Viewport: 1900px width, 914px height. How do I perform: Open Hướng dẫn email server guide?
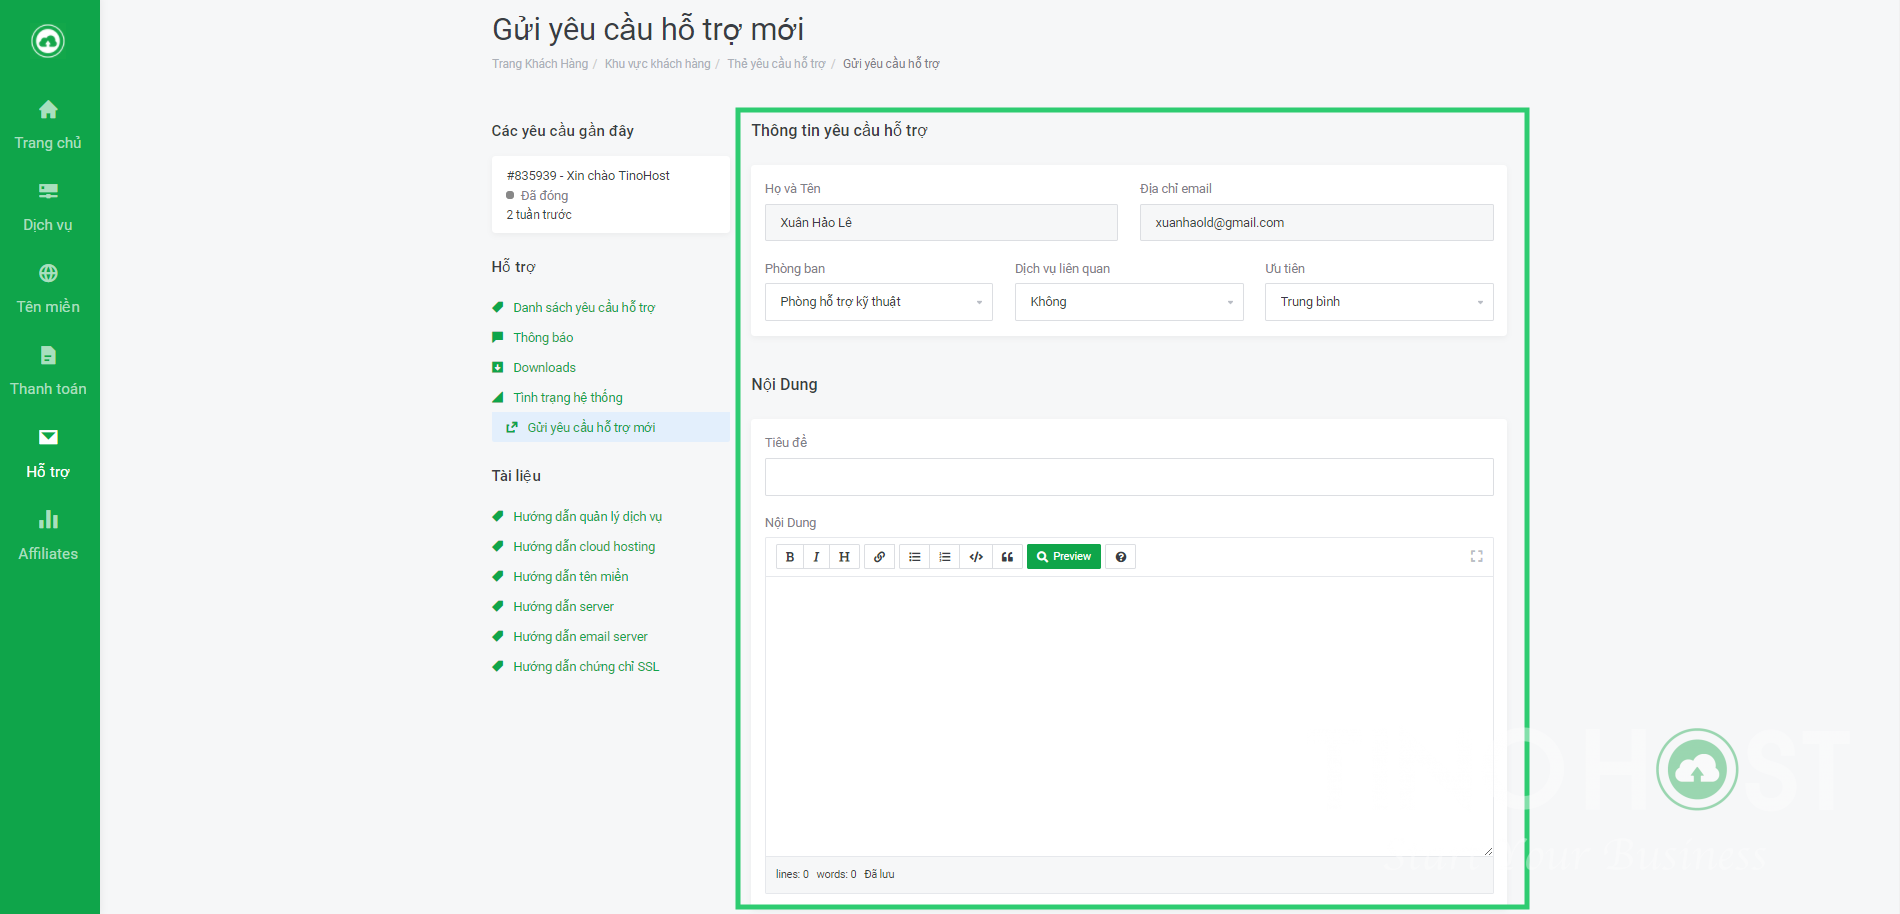pyautogui.click(x=580, y=636)
